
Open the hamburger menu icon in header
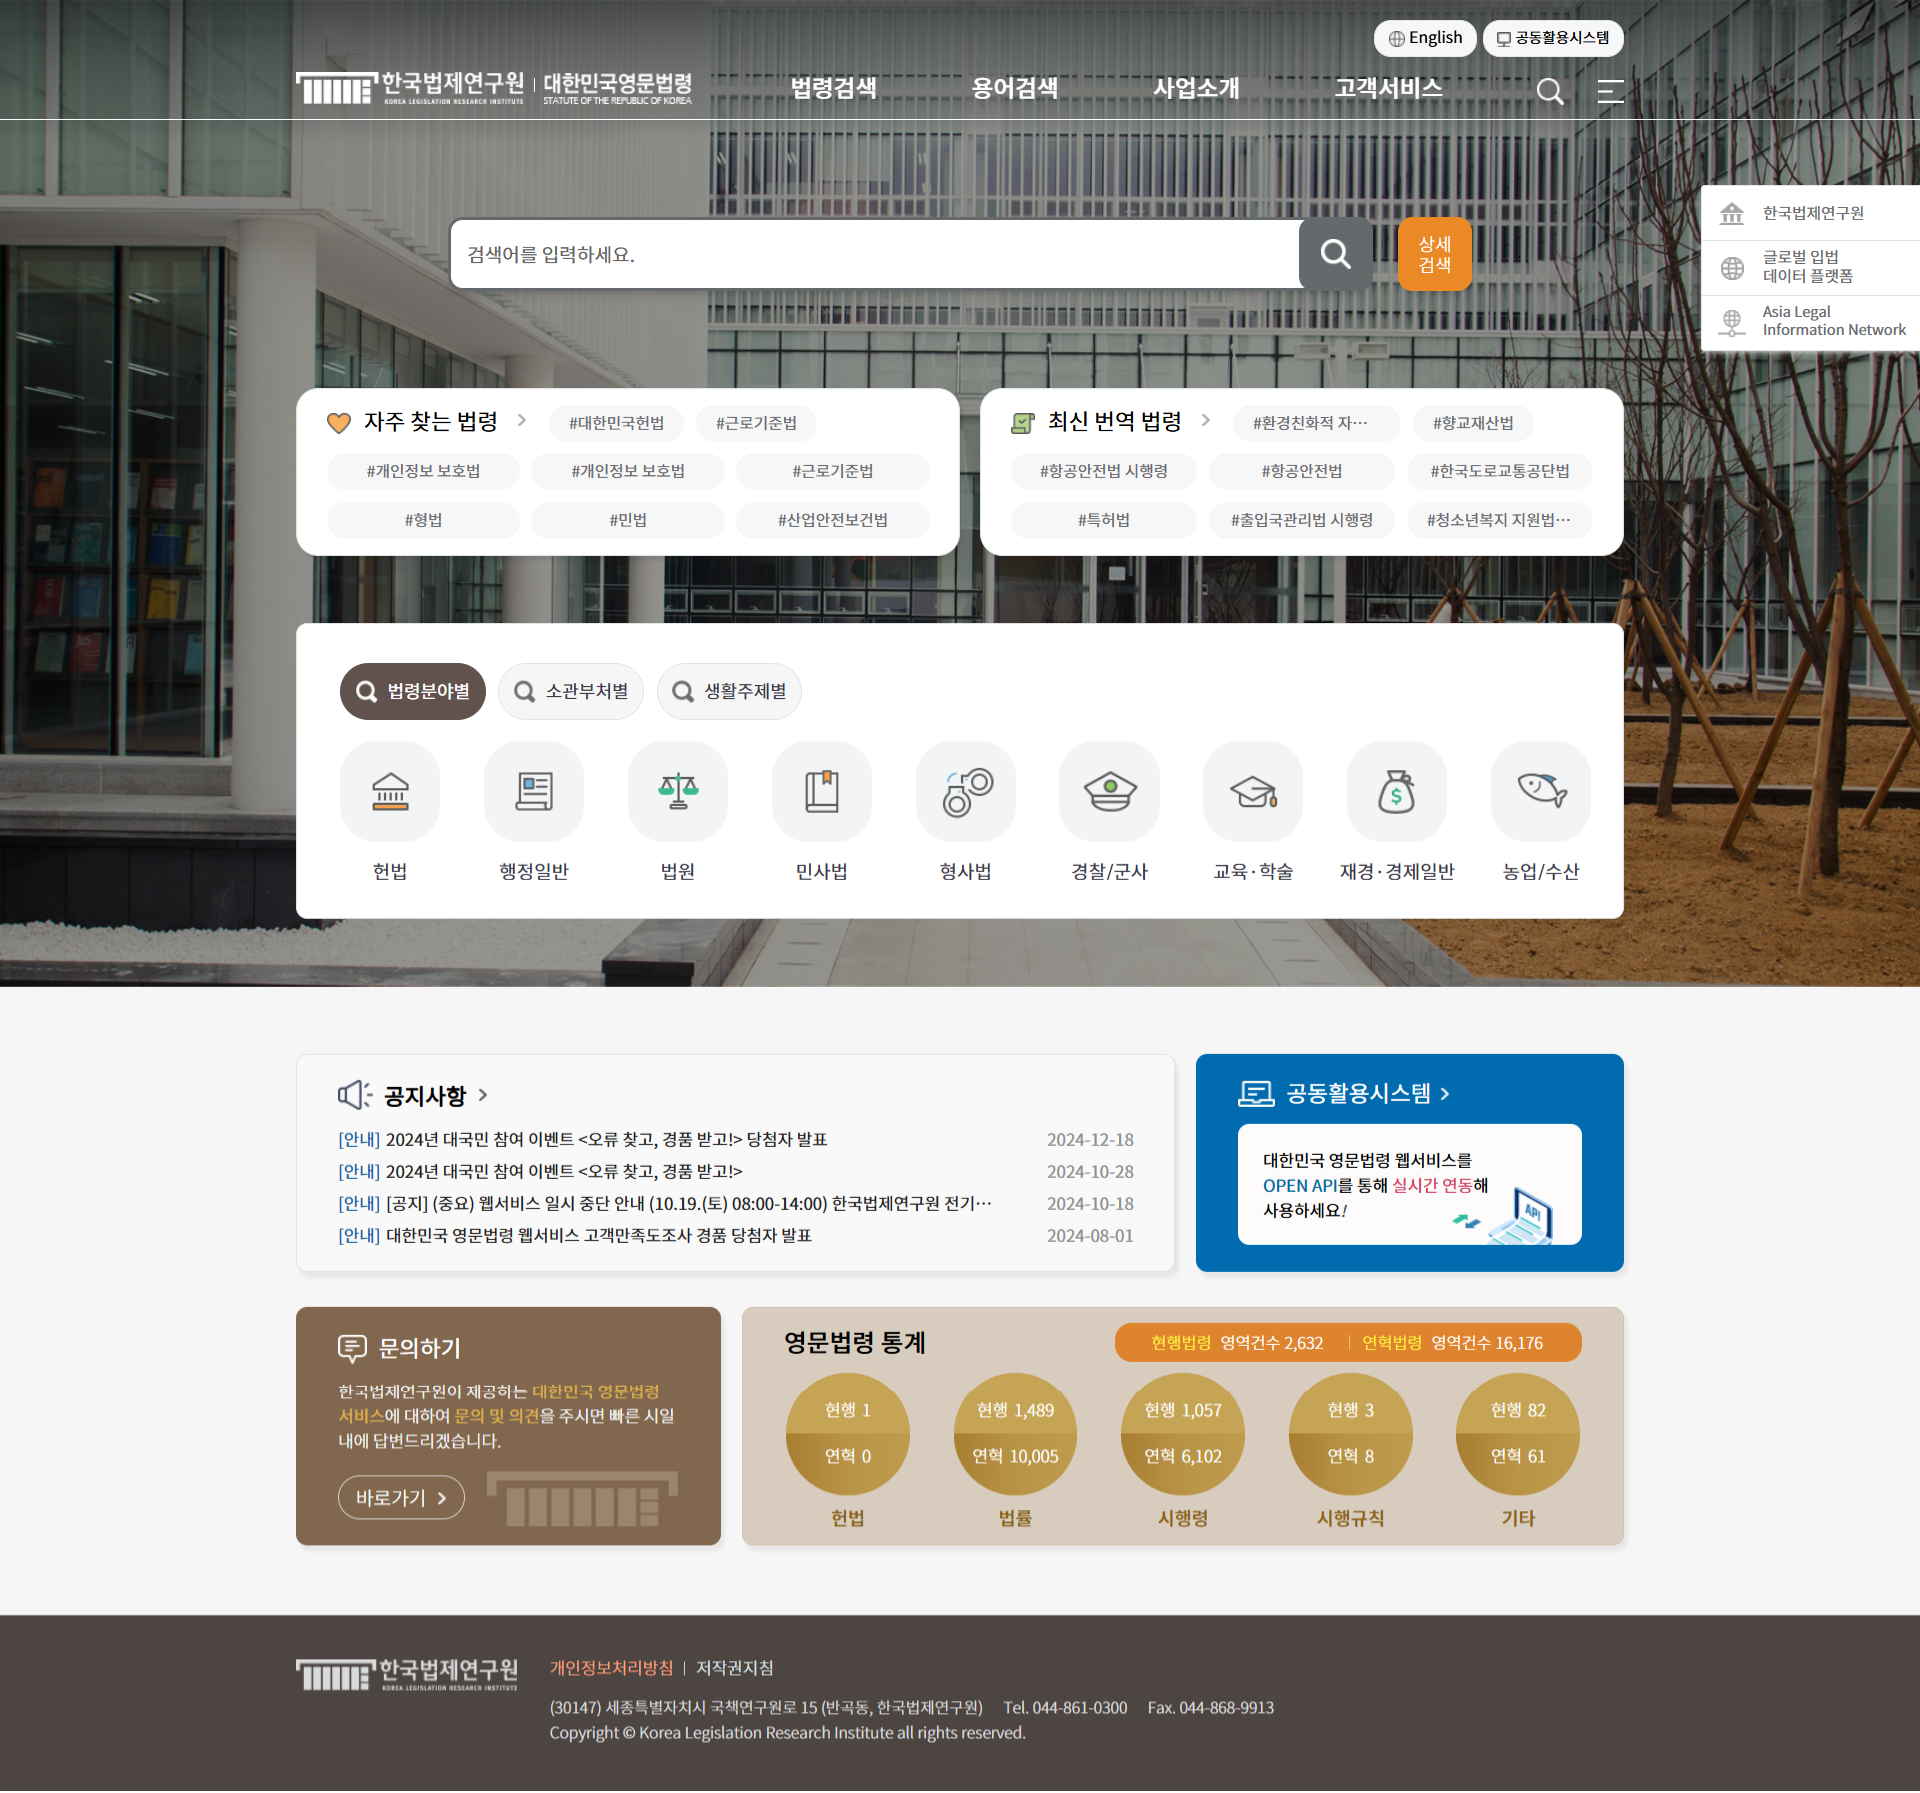pyautogui.click(x=1610, y=91)
